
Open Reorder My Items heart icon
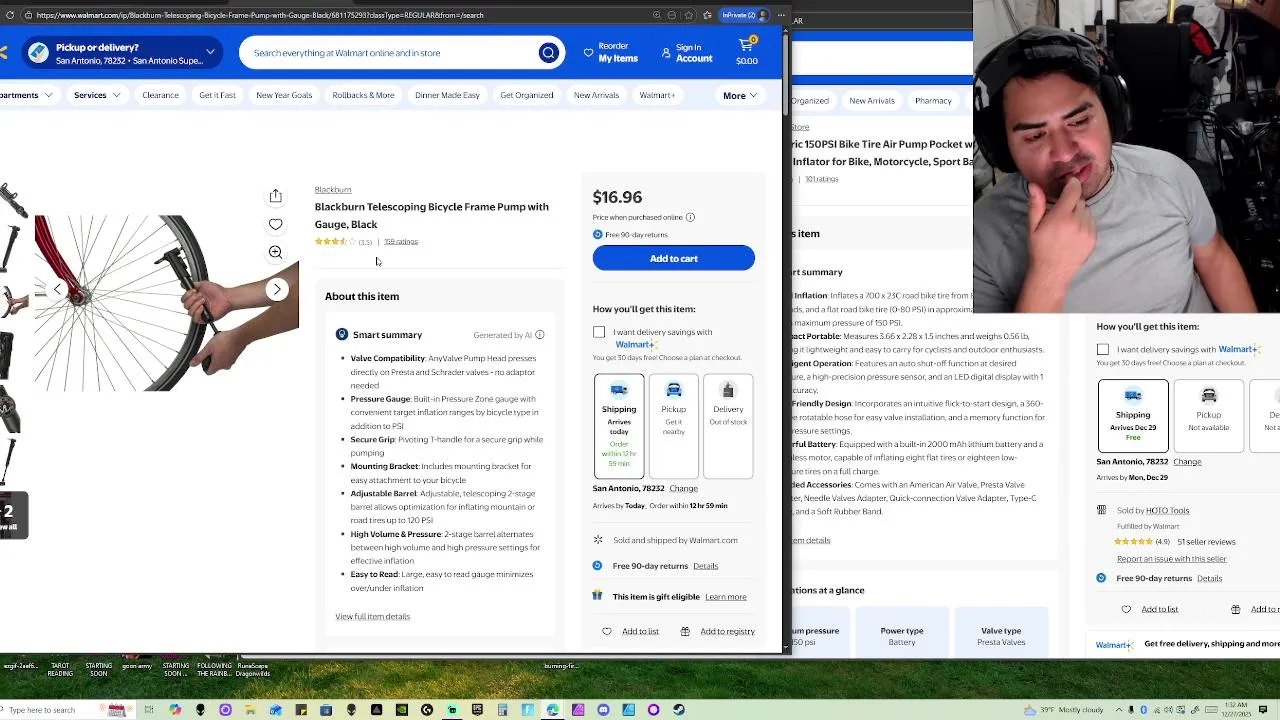[x=588, y=53]
